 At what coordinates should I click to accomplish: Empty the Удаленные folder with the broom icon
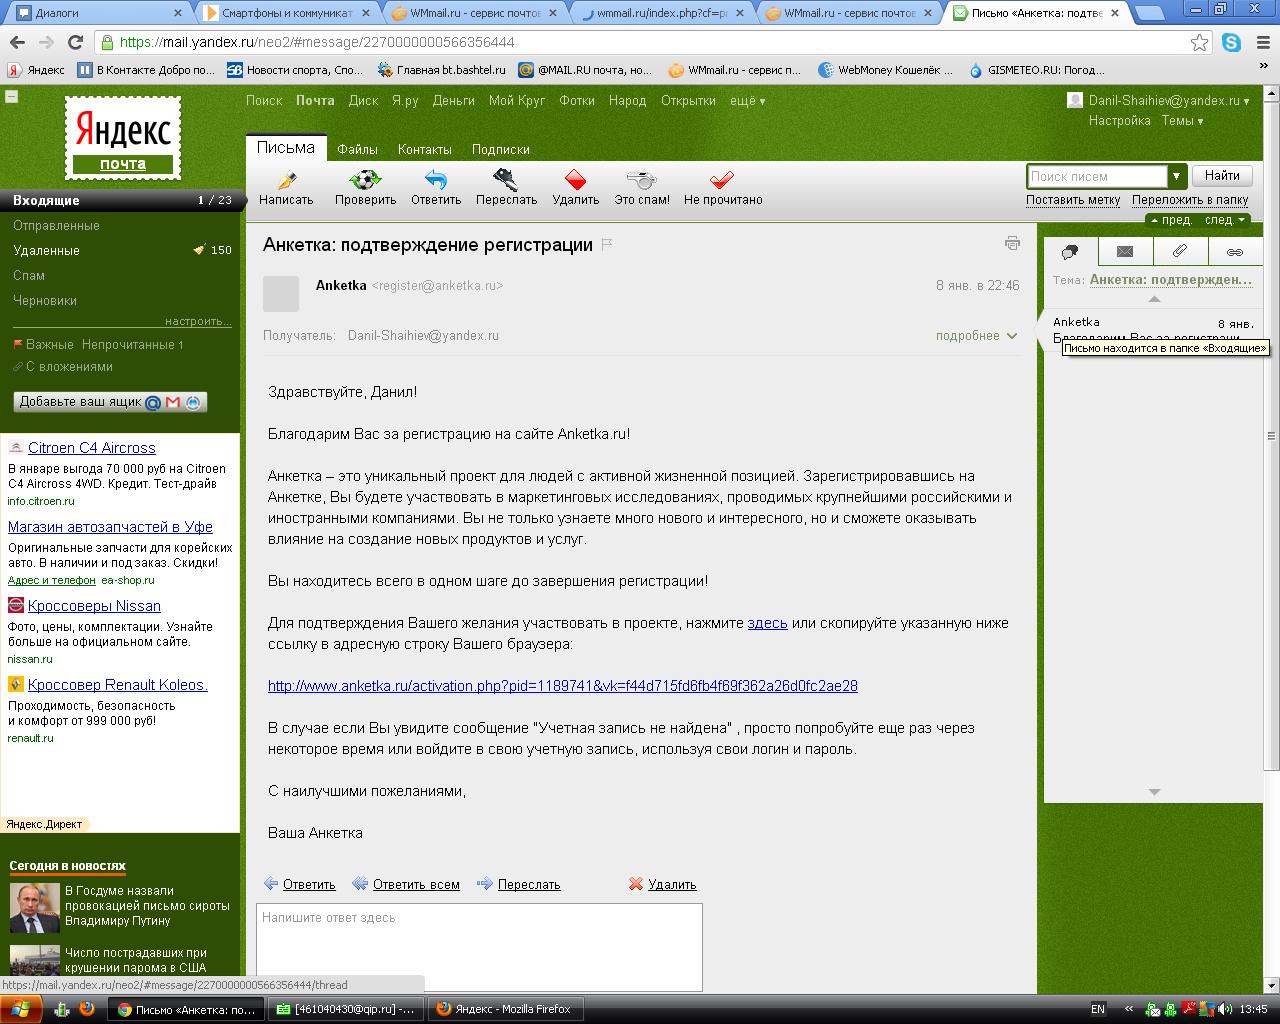click(x=199, y=250)
